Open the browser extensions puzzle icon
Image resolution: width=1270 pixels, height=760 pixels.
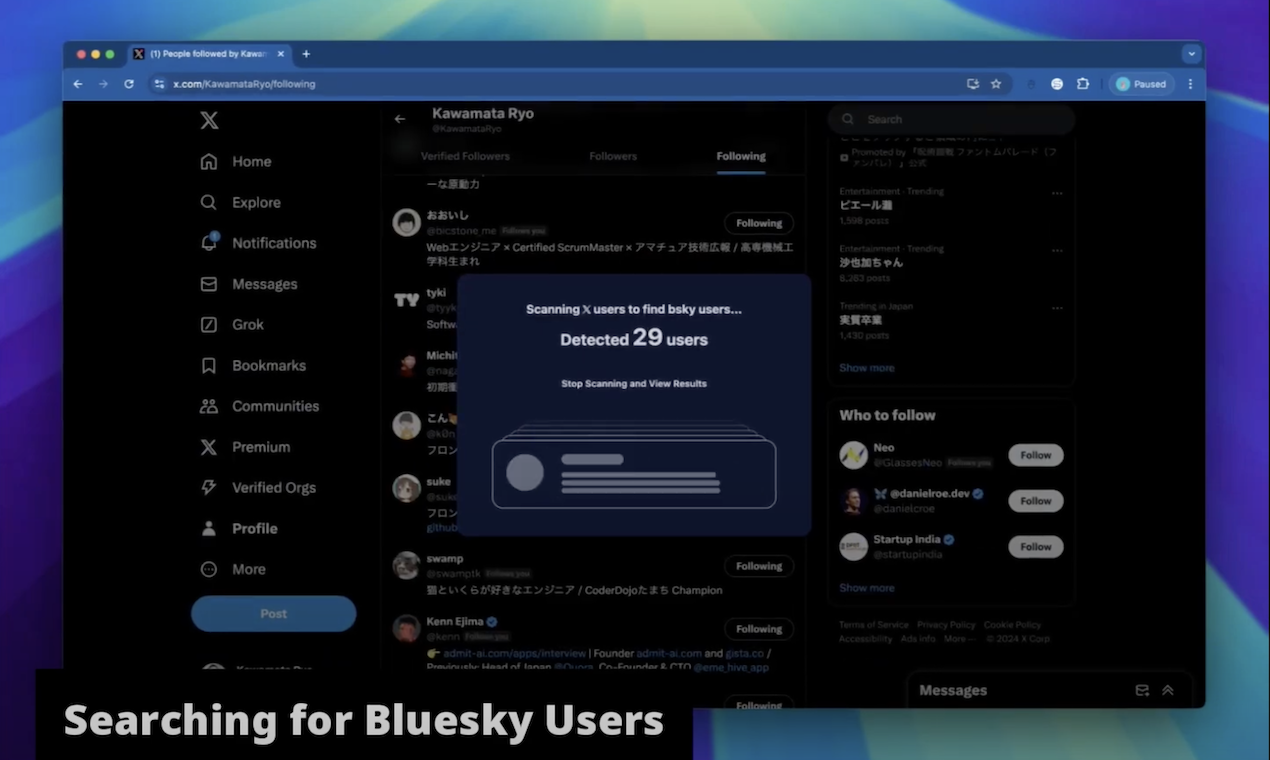coord(1083,84)
